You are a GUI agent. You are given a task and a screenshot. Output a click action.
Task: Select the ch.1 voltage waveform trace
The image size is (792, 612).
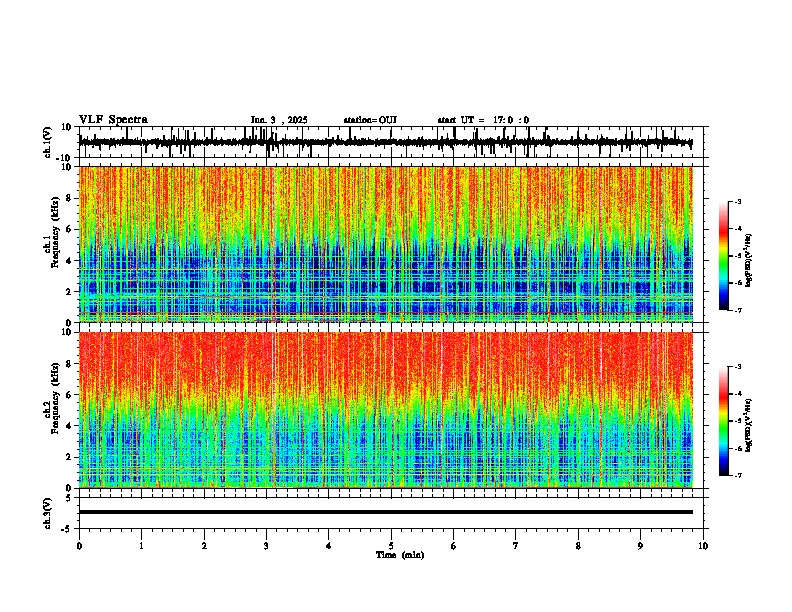[x=386, y=142]
